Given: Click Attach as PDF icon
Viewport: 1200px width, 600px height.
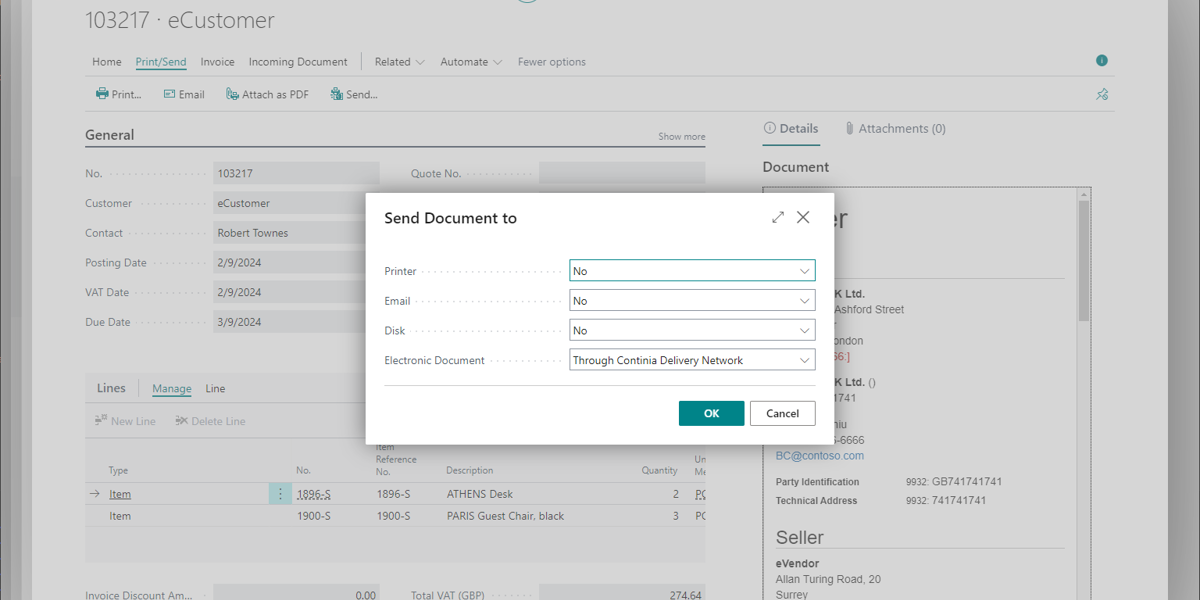Looking at the screenshot, I should (233, 94).
